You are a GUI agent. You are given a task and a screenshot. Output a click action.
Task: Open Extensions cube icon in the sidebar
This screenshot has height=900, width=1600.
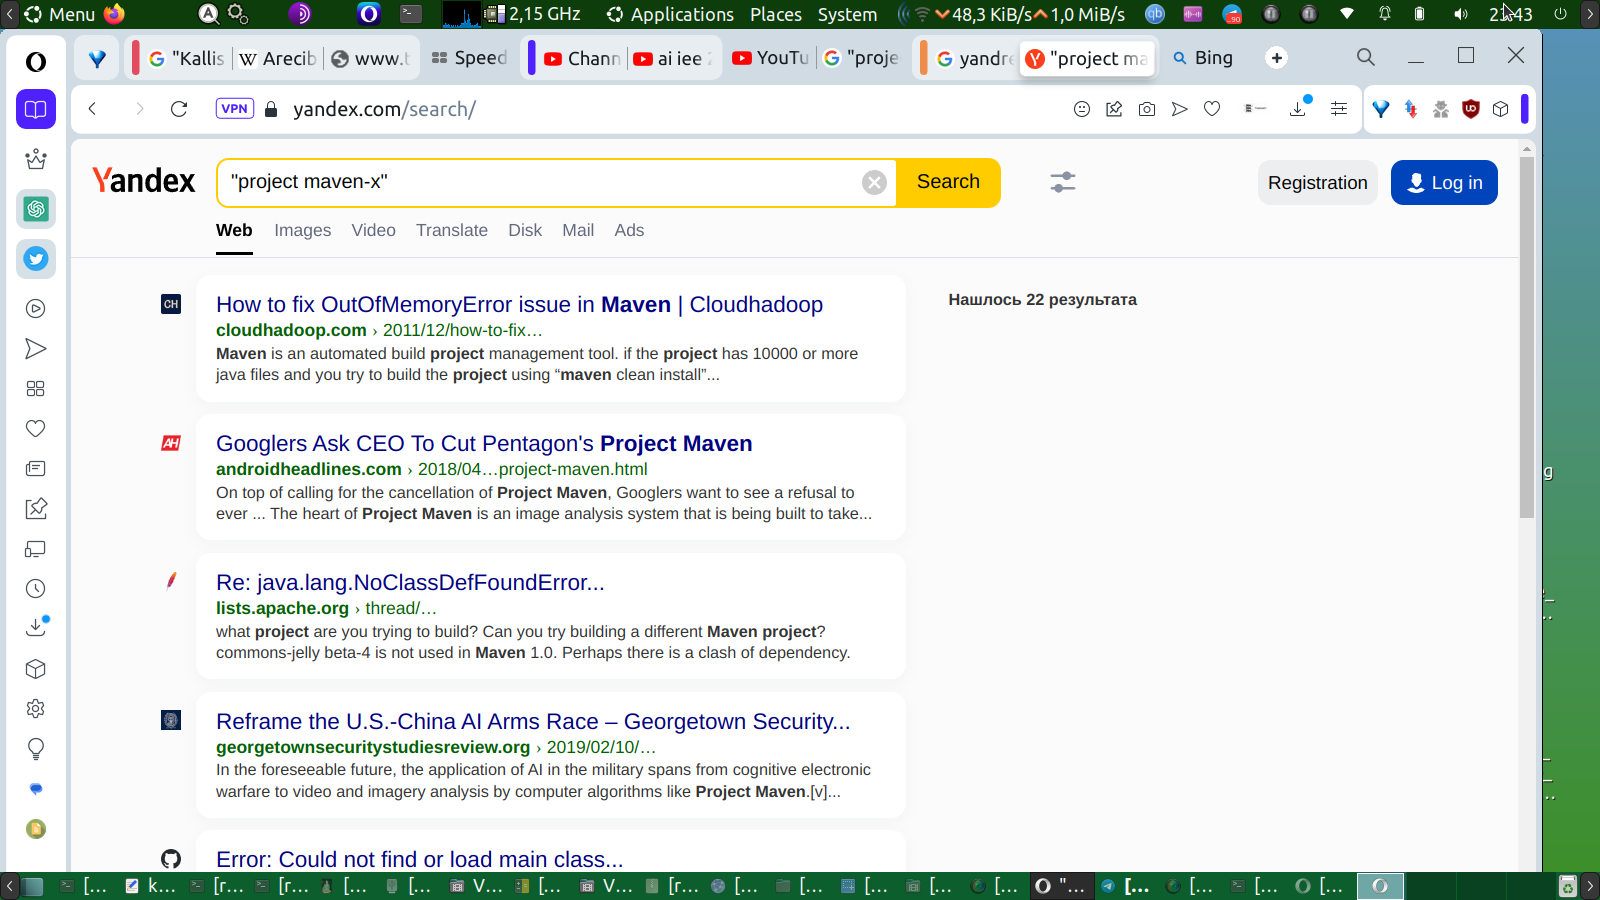36,669
